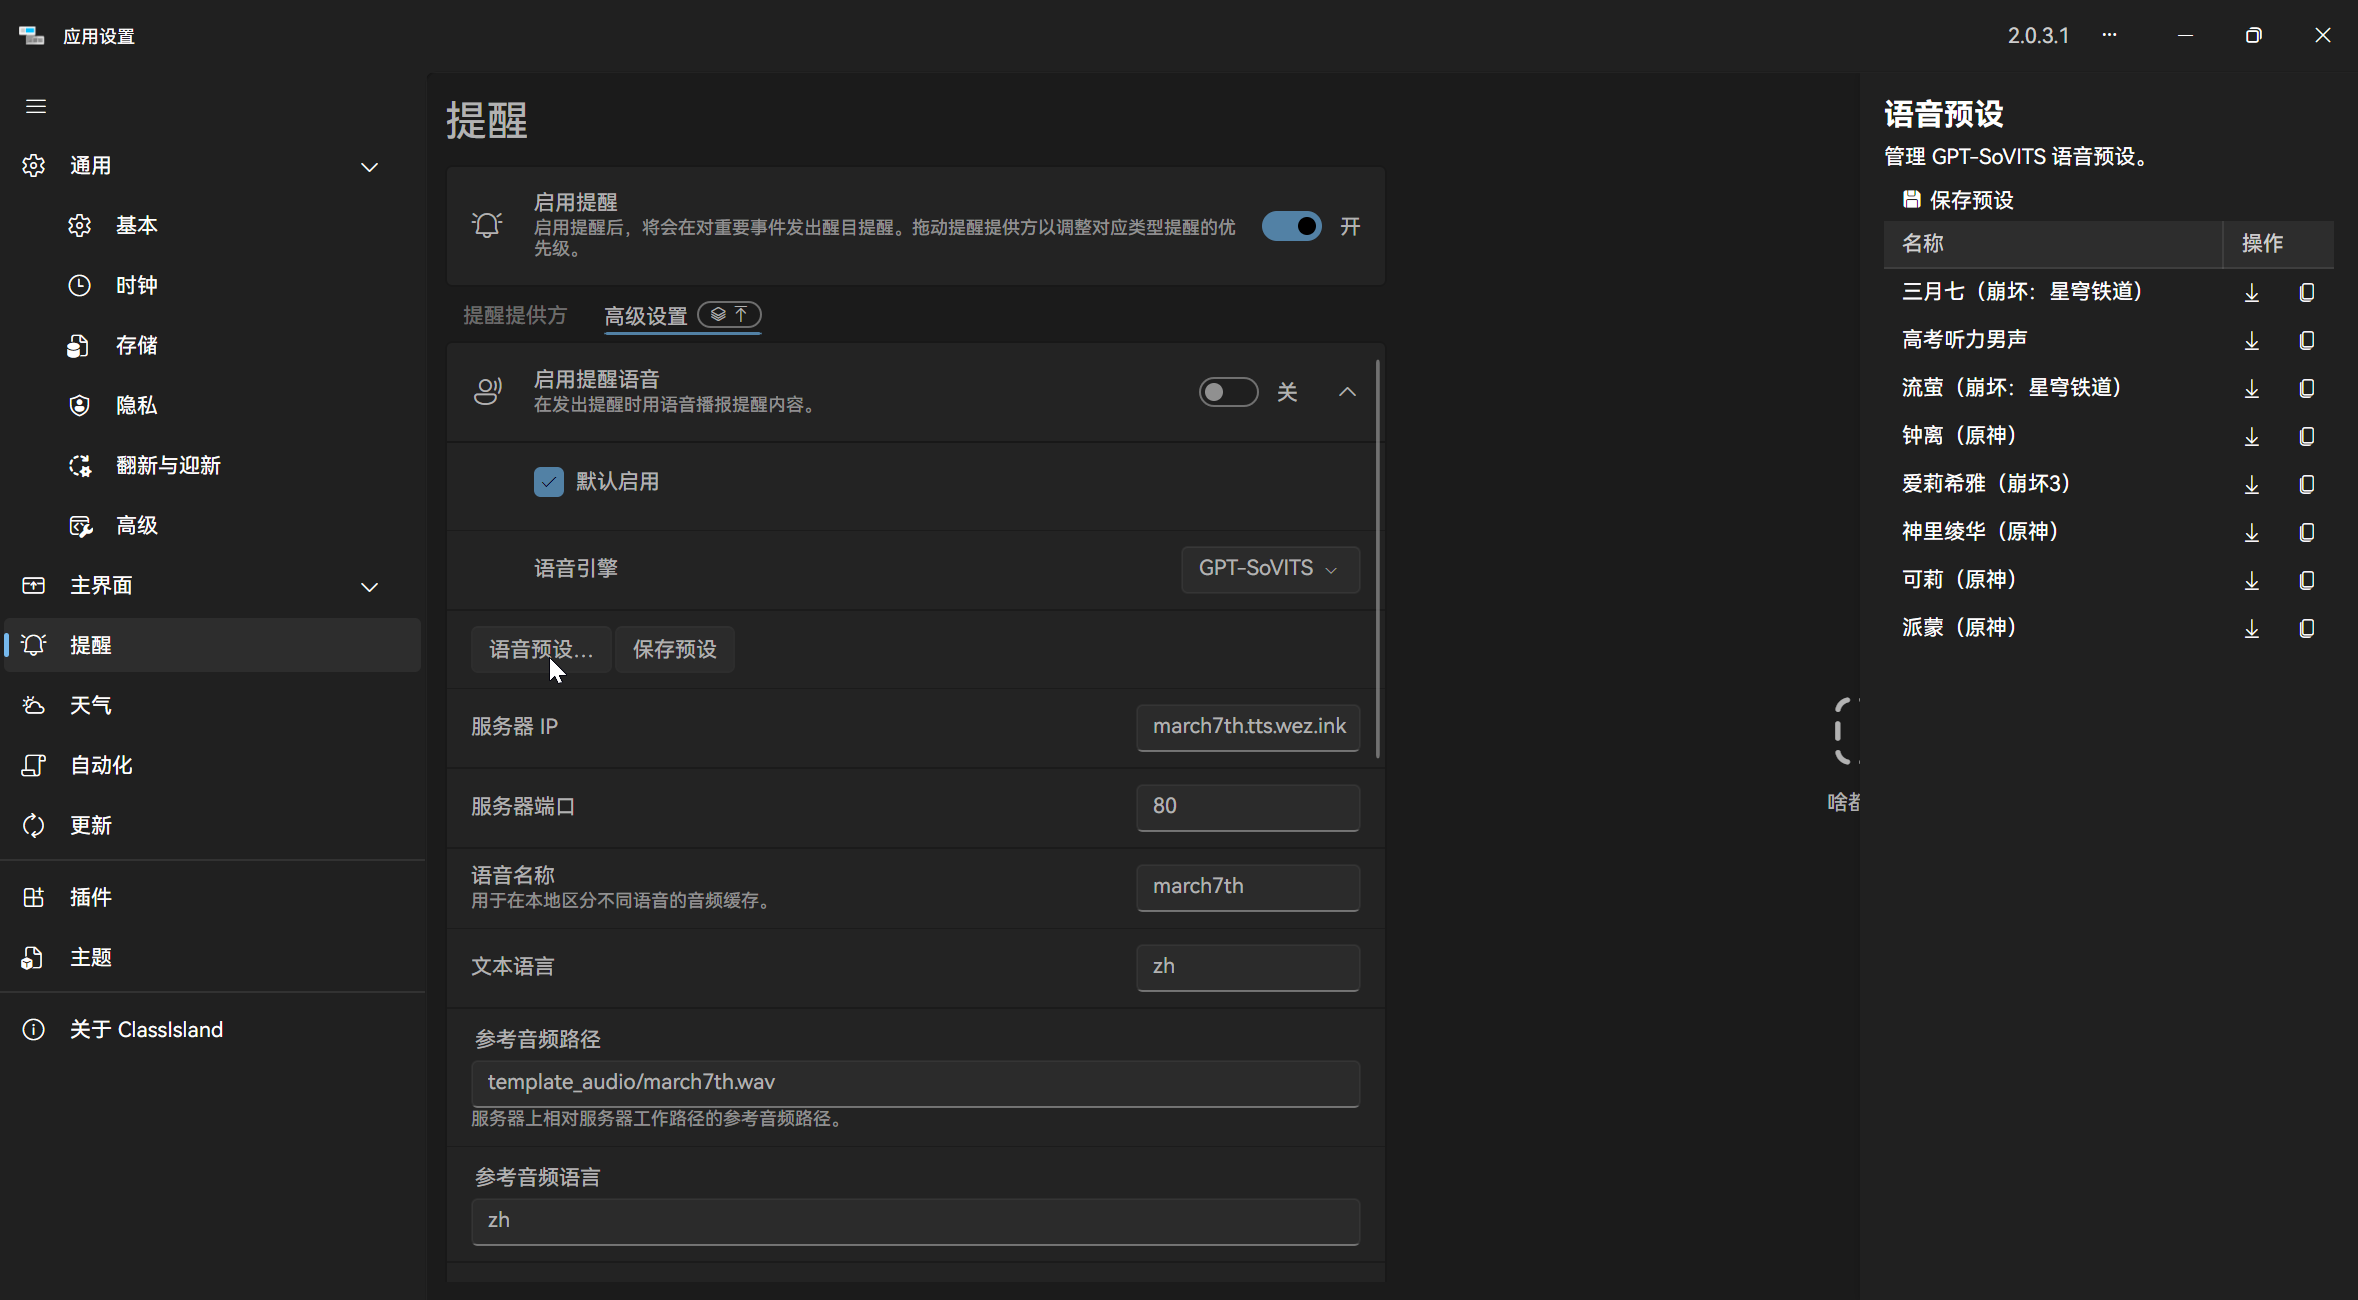Click download icon for 钟离（原神）preset
The width and height of the screenshot is (2358, 1300).
(2251, 436)
